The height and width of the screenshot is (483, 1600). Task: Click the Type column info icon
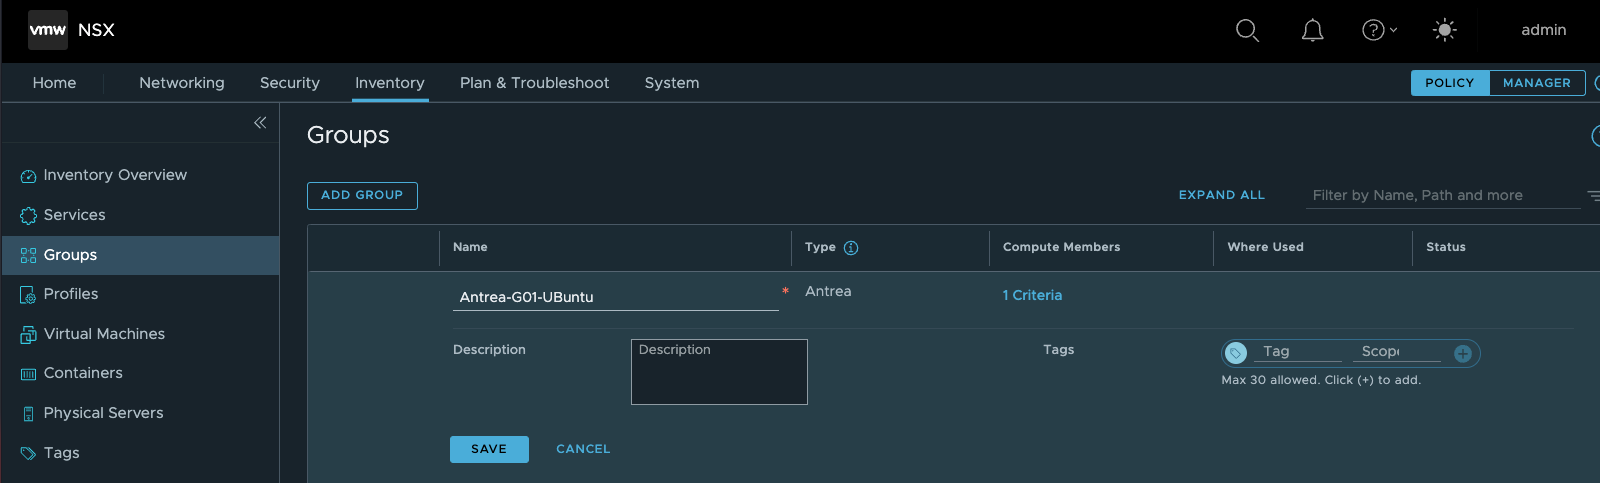click(851, 248)
